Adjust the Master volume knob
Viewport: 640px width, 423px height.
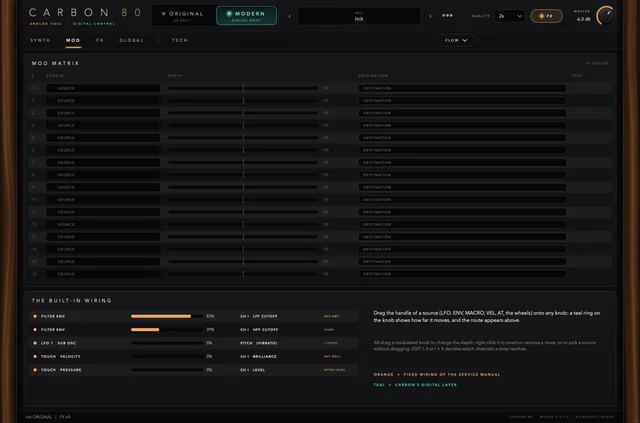(x=606, y=16)
